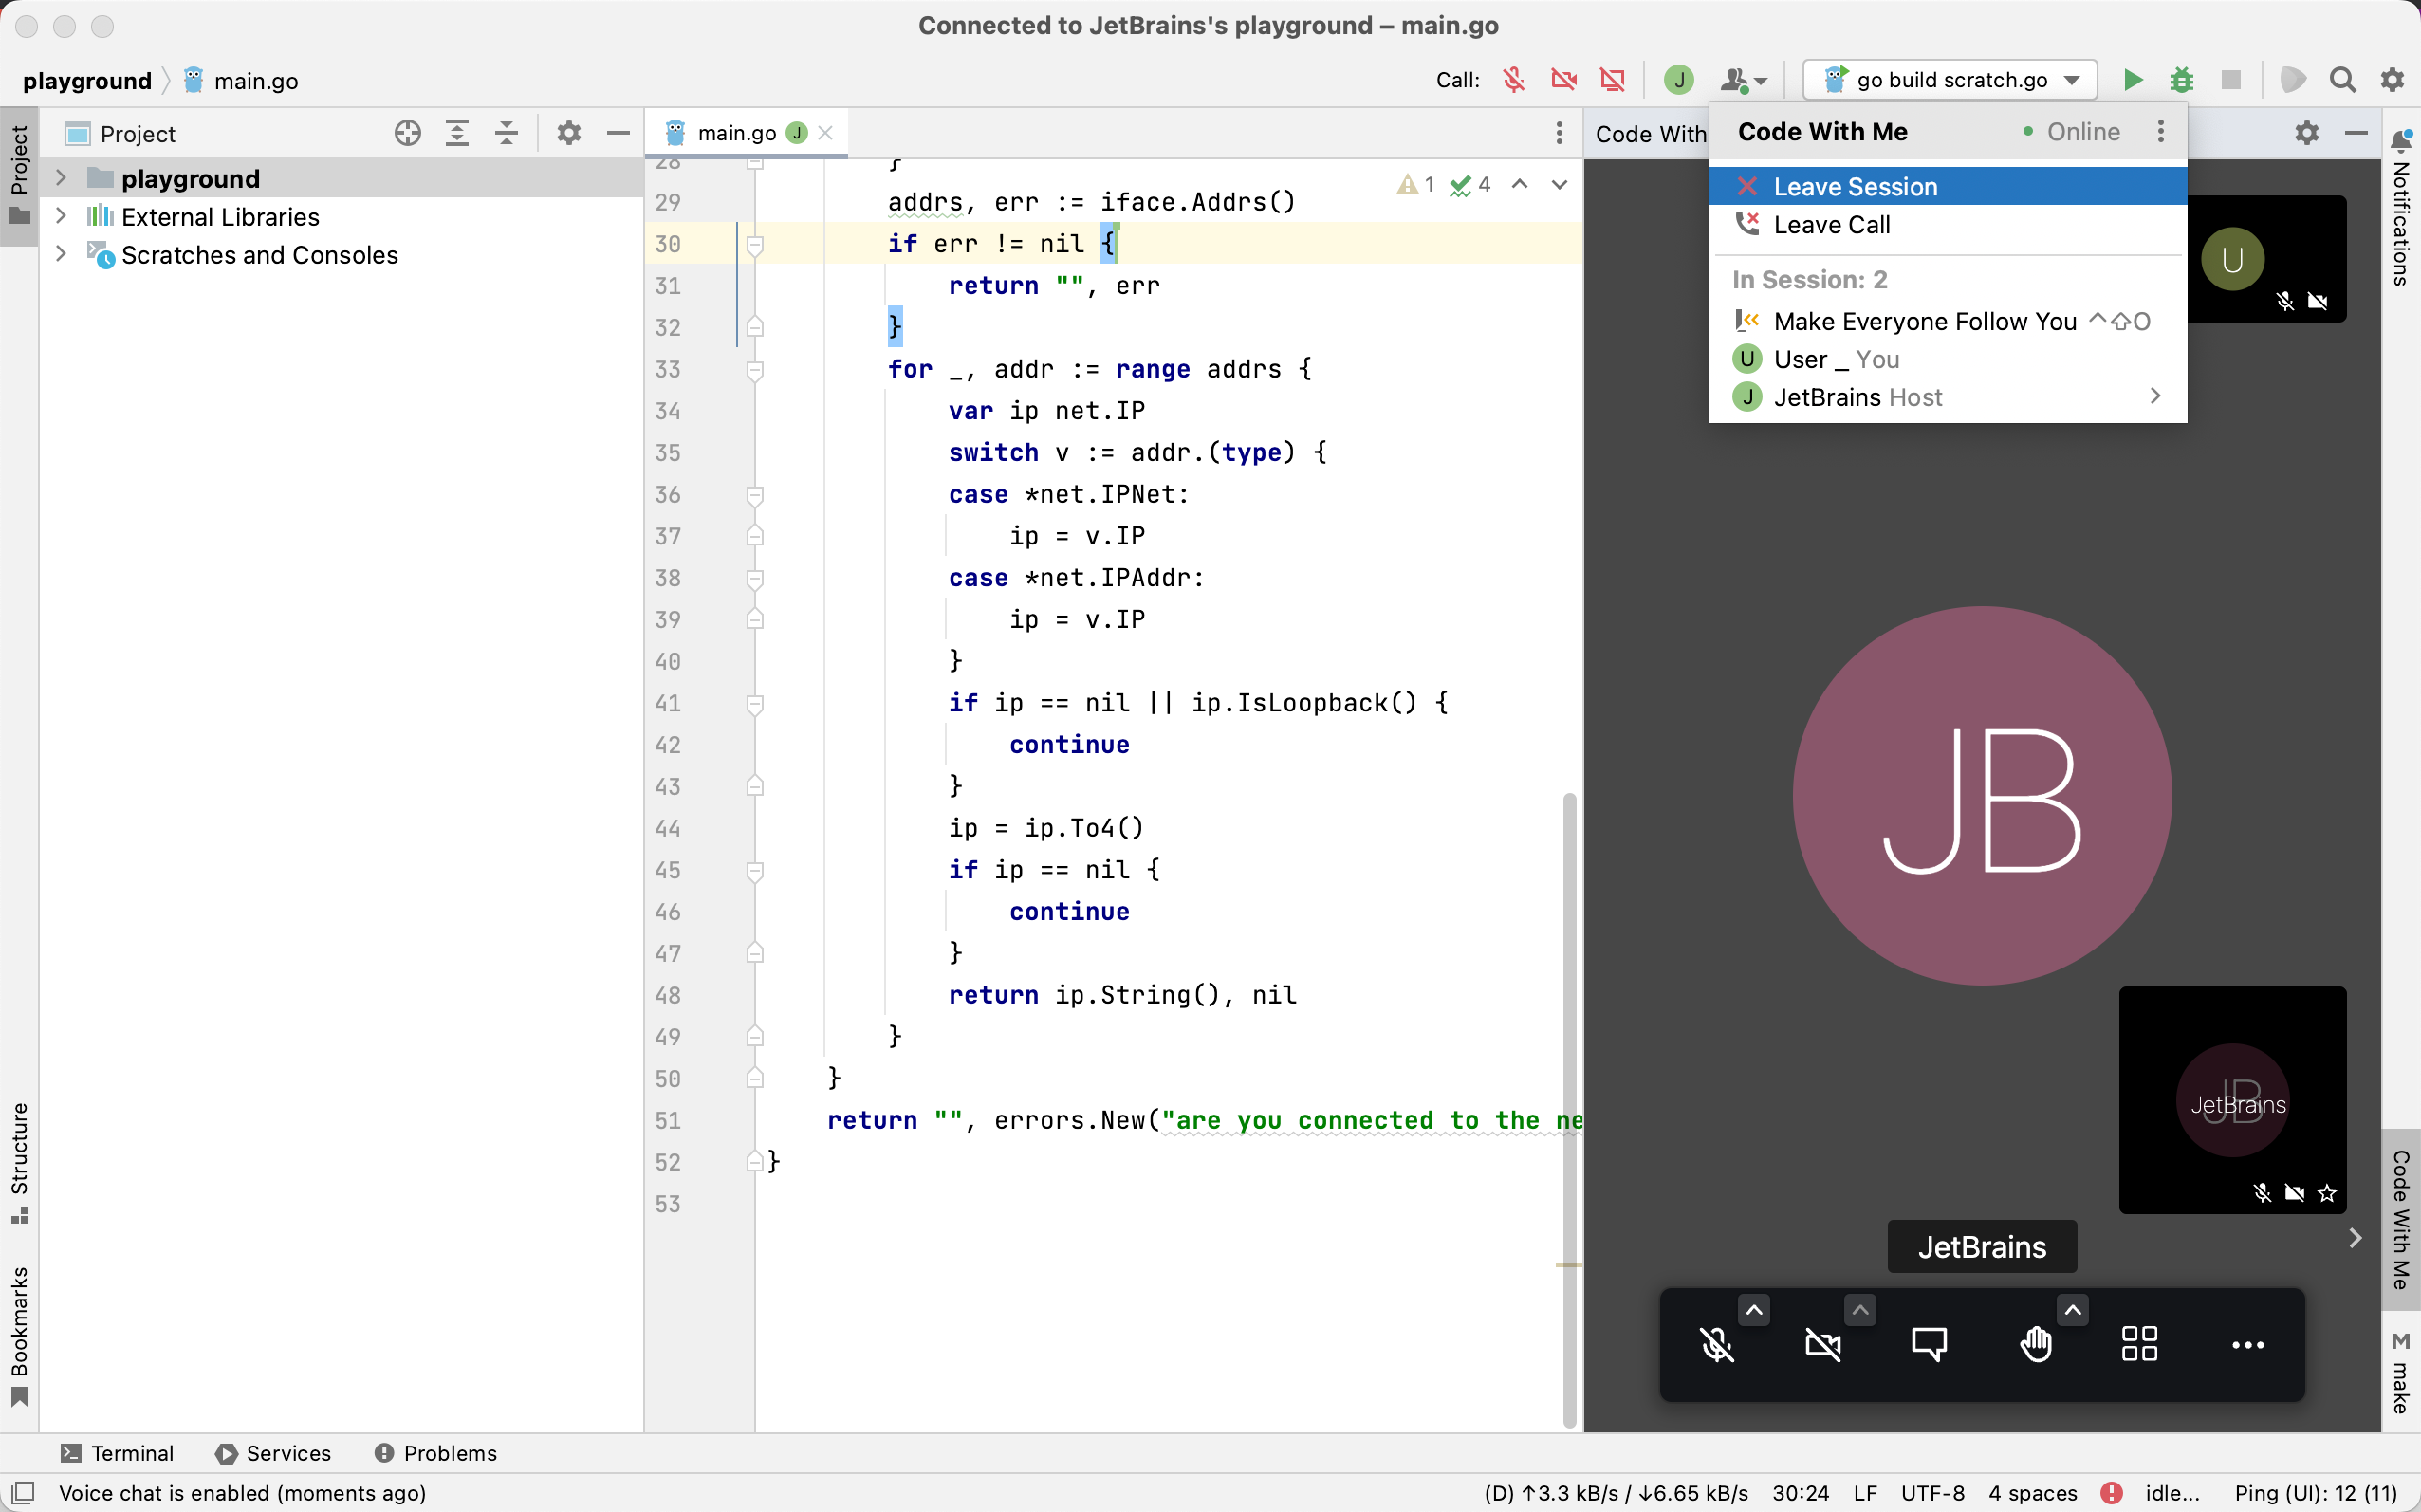Toggle screen sharing next to Call controls

1611,79
